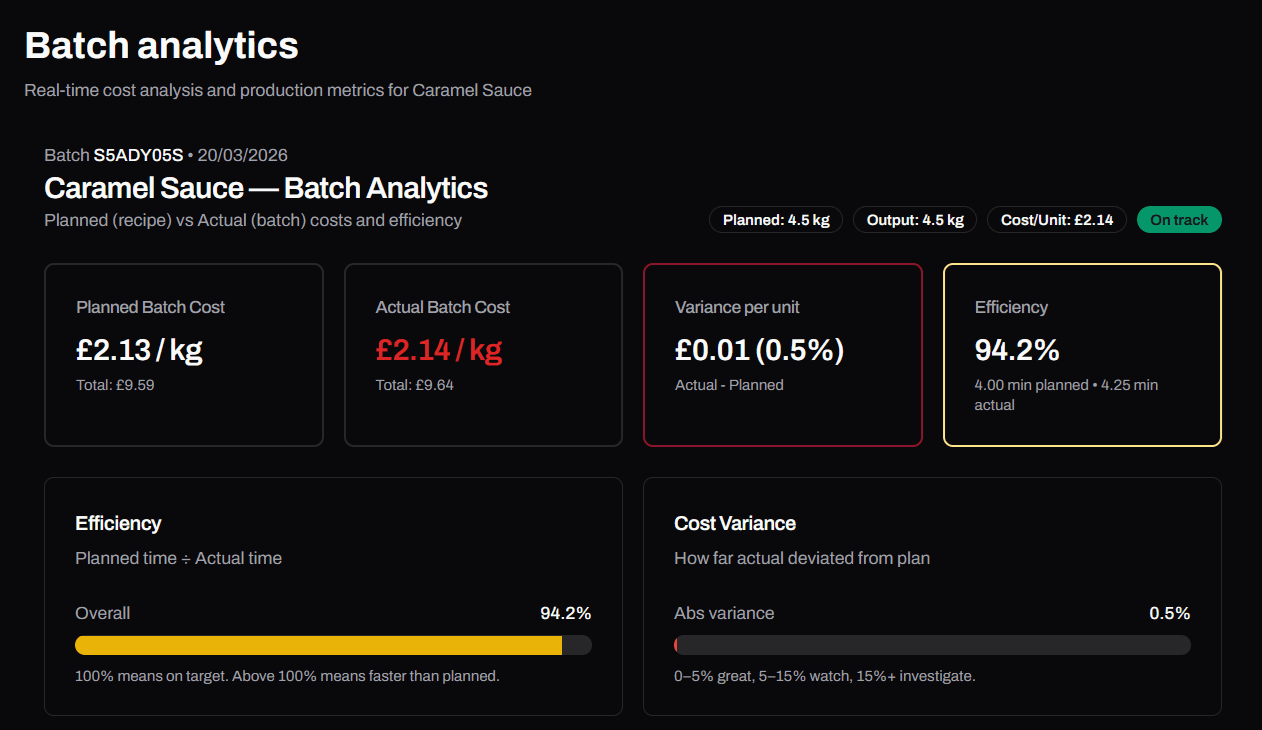Click the Total: £9.59 value

[x=114, y=384]
